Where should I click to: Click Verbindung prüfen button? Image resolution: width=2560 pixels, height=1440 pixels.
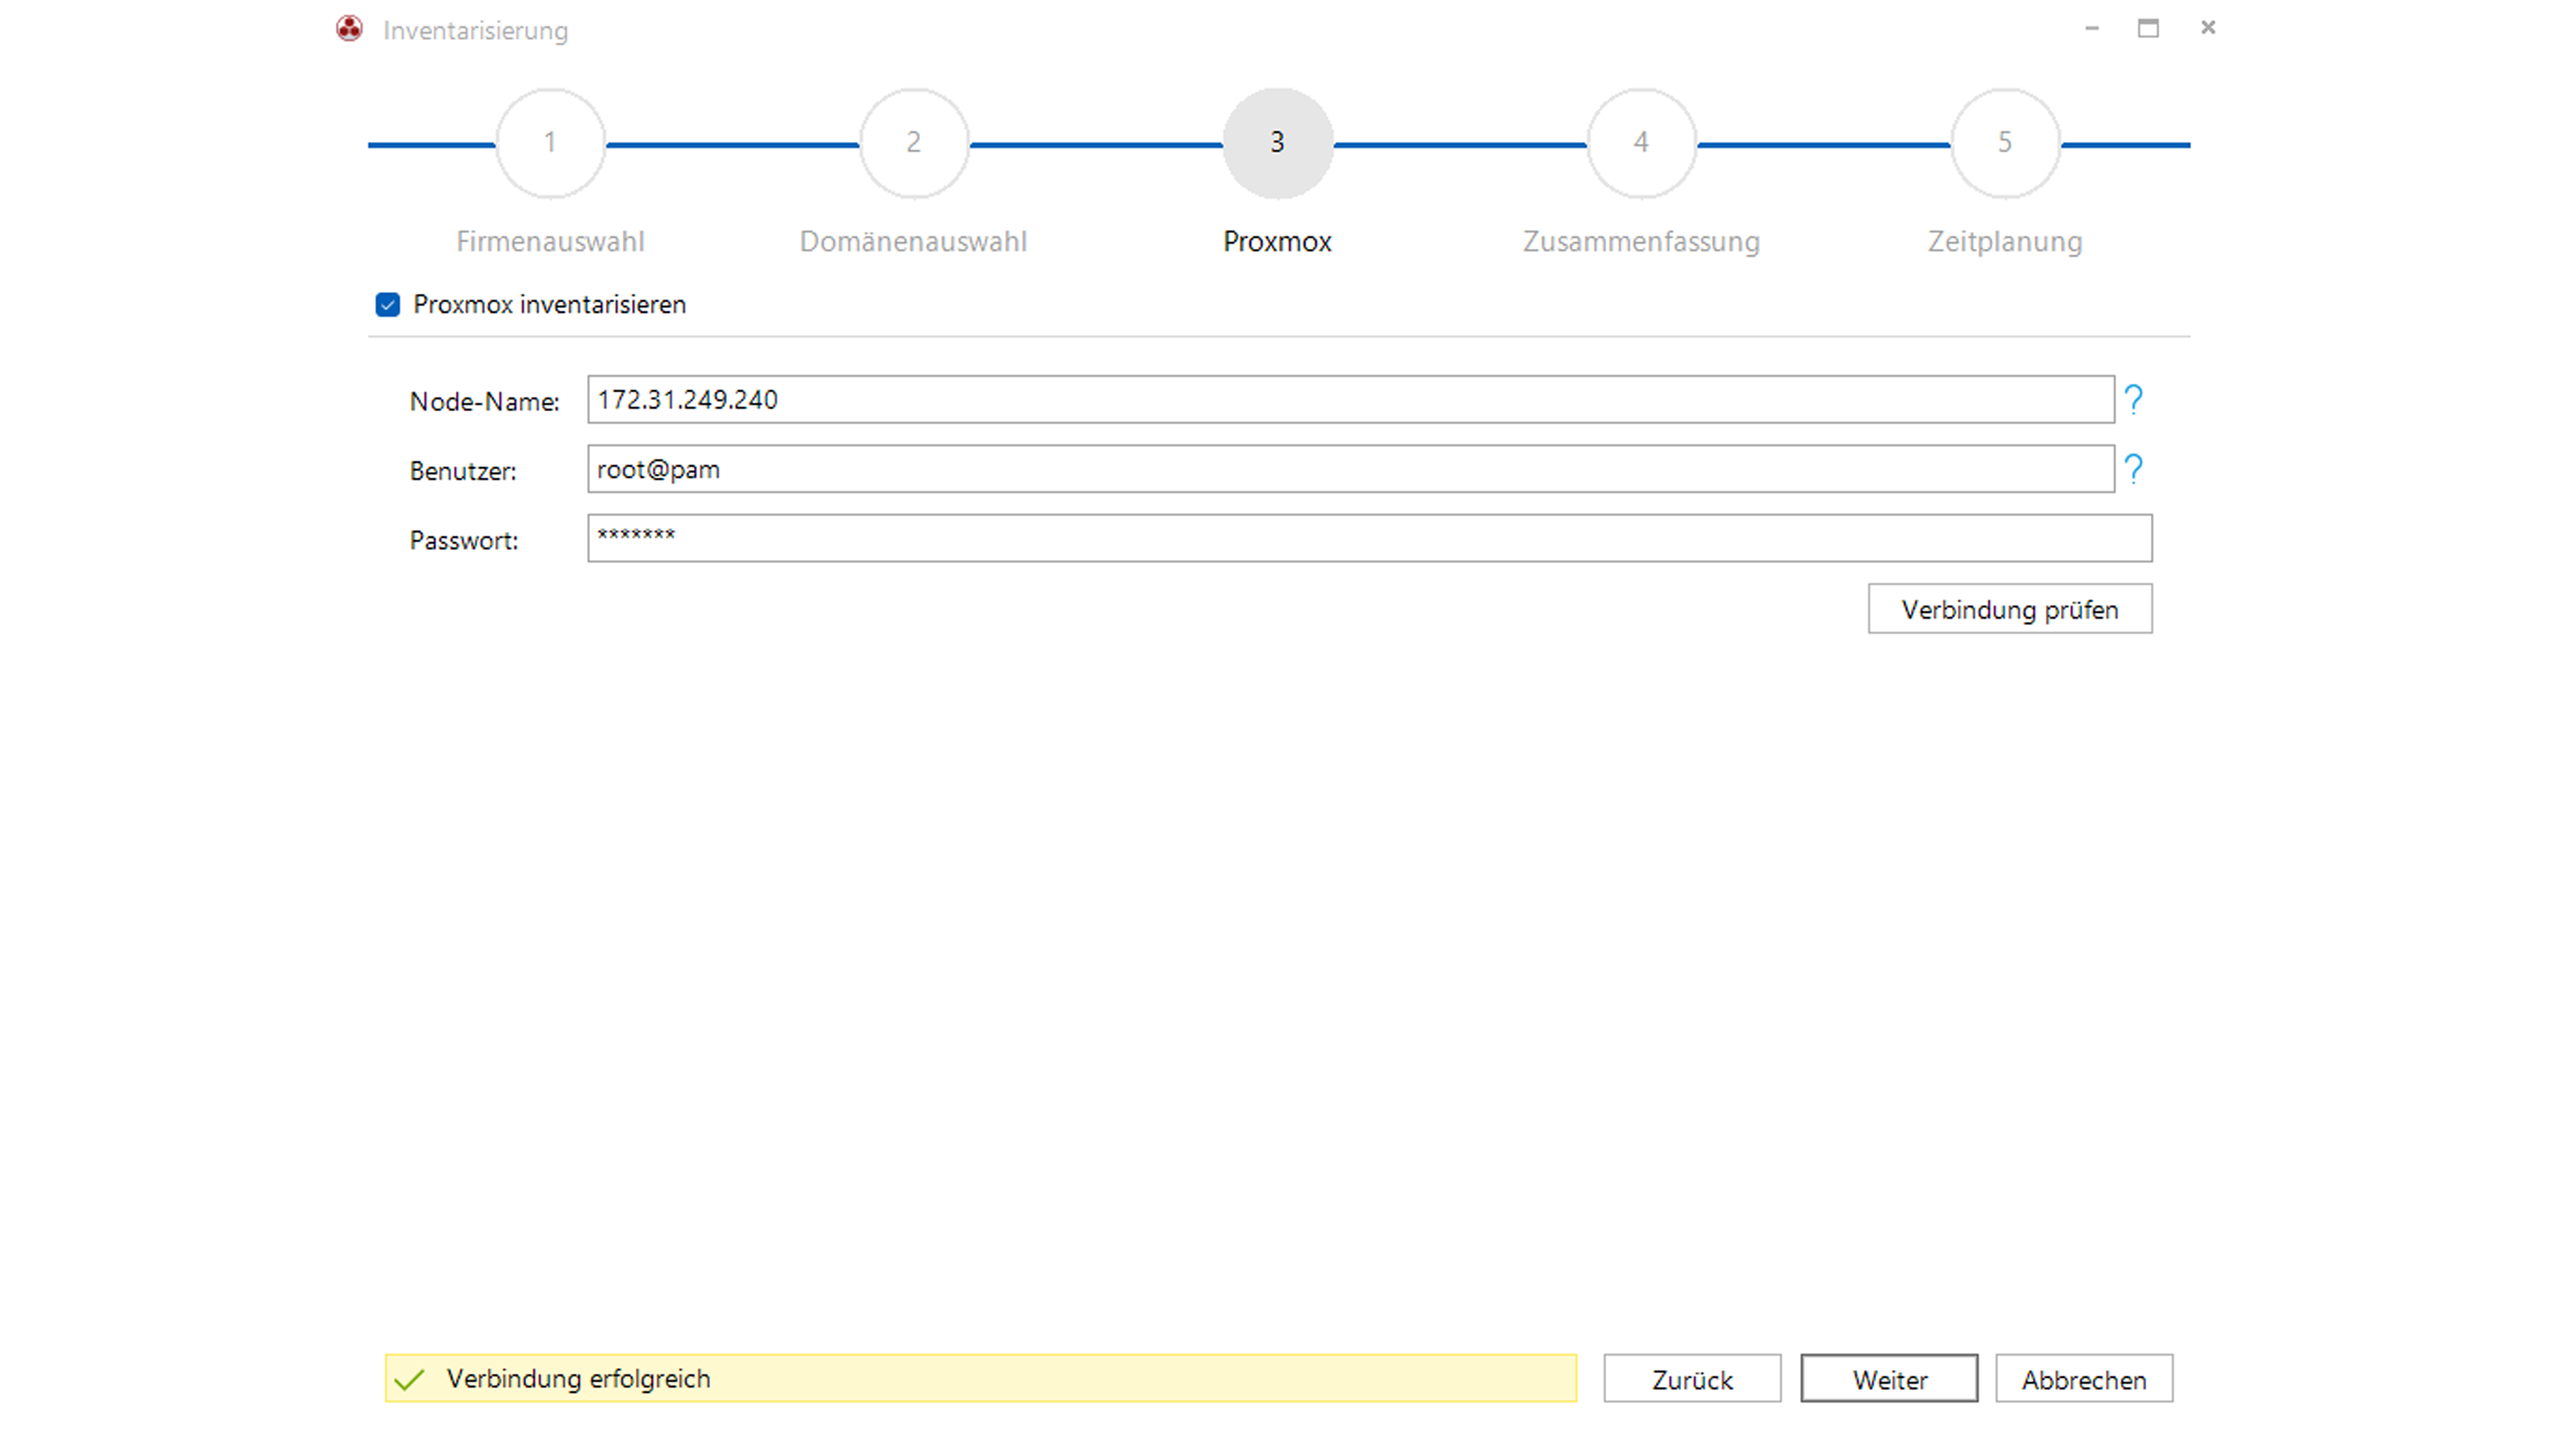tap(2010, 609)
